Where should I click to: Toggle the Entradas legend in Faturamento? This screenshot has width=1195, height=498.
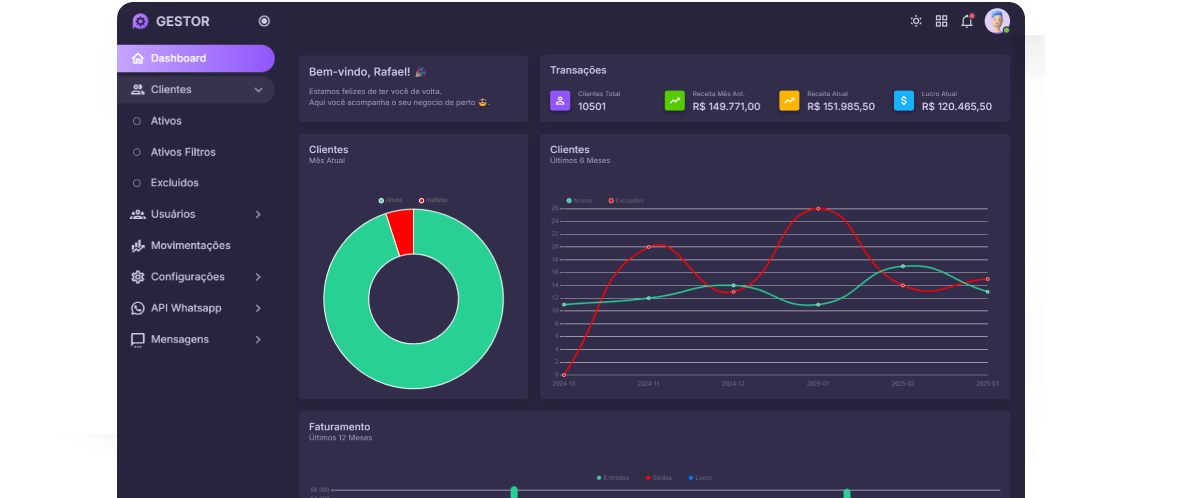(x=613, y=477)
